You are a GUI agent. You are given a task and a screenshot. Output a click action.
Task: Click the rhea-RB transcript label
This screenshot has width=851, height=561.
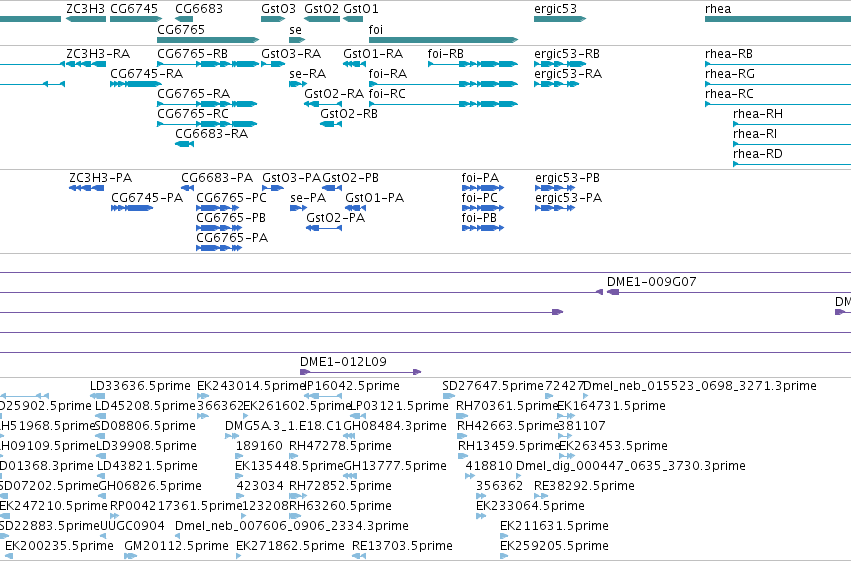pos(729,54)
